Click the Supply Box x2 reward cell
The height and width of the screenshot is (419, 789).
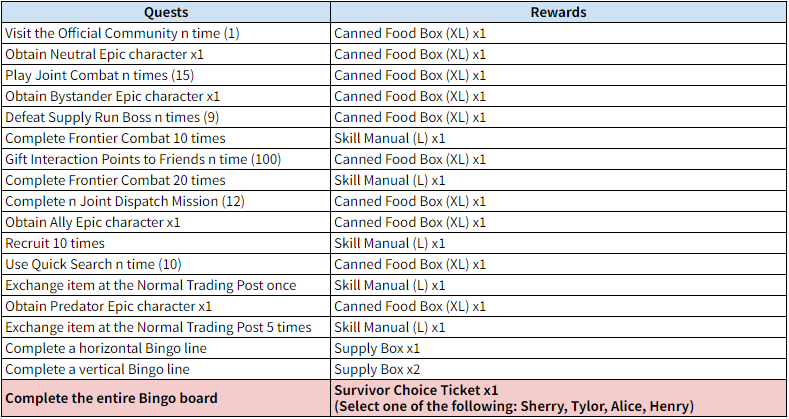click(x=377, y=369)
